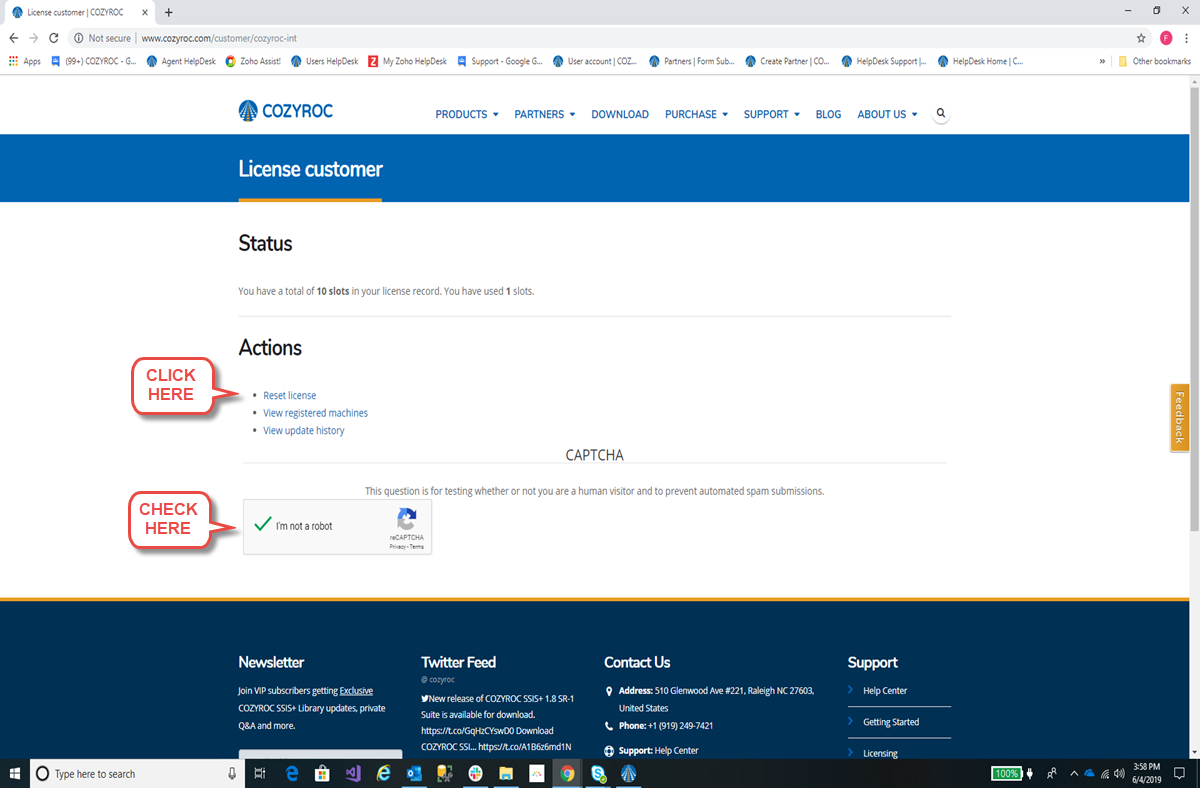
Task: Open the DOWNLOAD menu item
Action: pyautogui.click(x=620, y=114)
